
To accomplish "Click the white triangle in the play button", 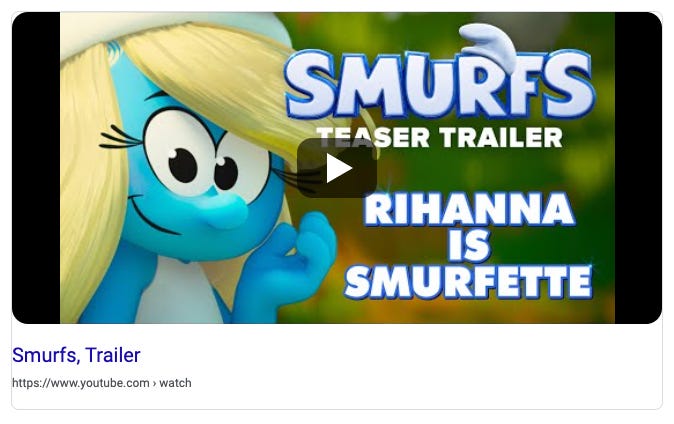I will click(x=339, y=168).
